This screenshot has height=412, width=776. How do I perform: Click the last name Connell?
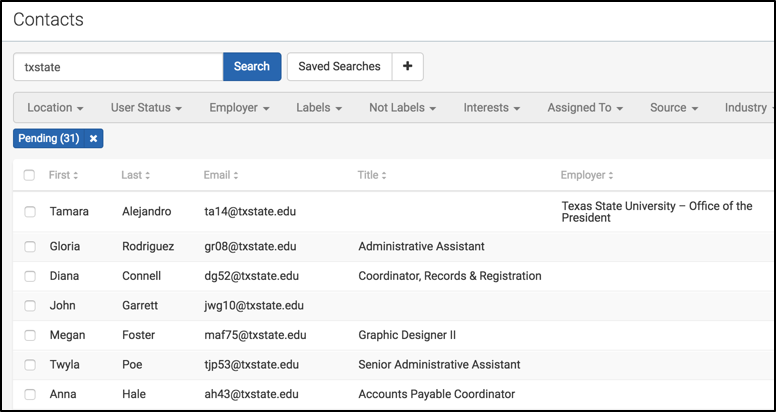142,276
